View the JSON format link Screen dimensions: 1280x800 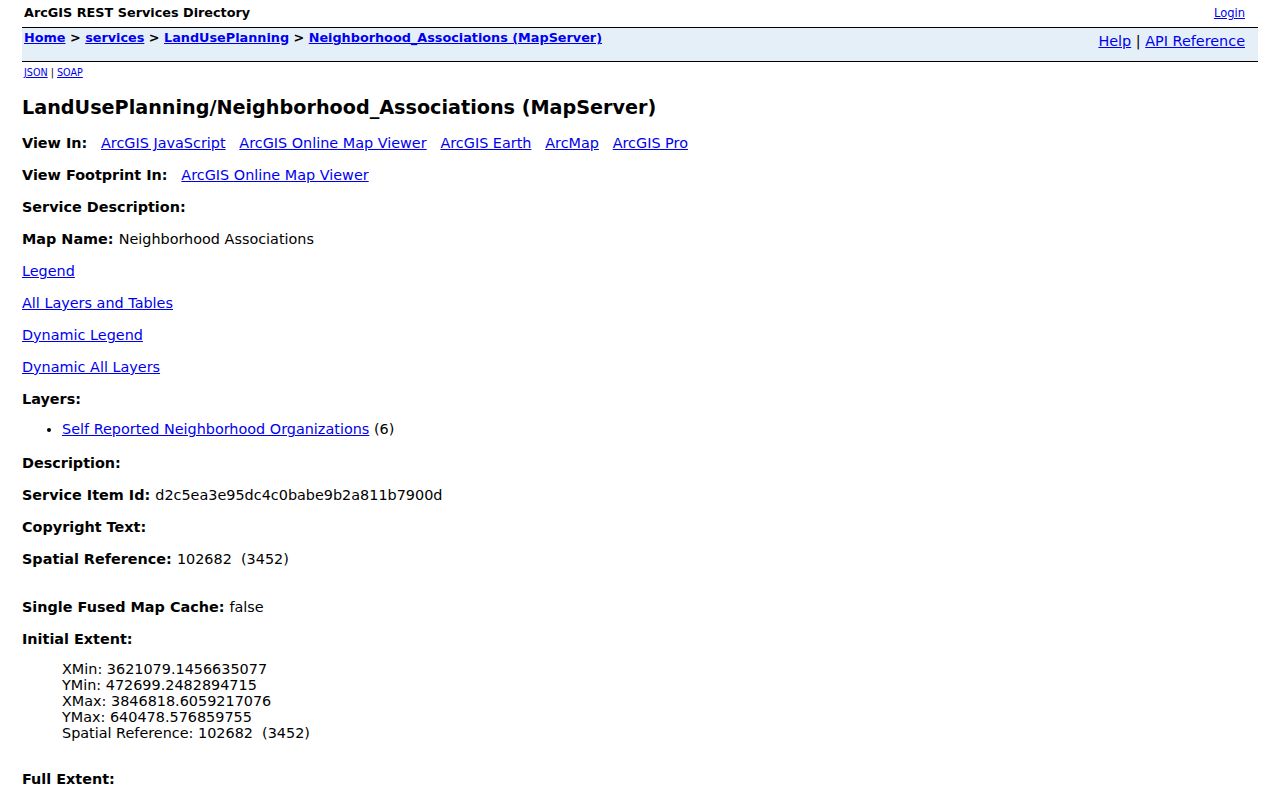coord(36,72)
